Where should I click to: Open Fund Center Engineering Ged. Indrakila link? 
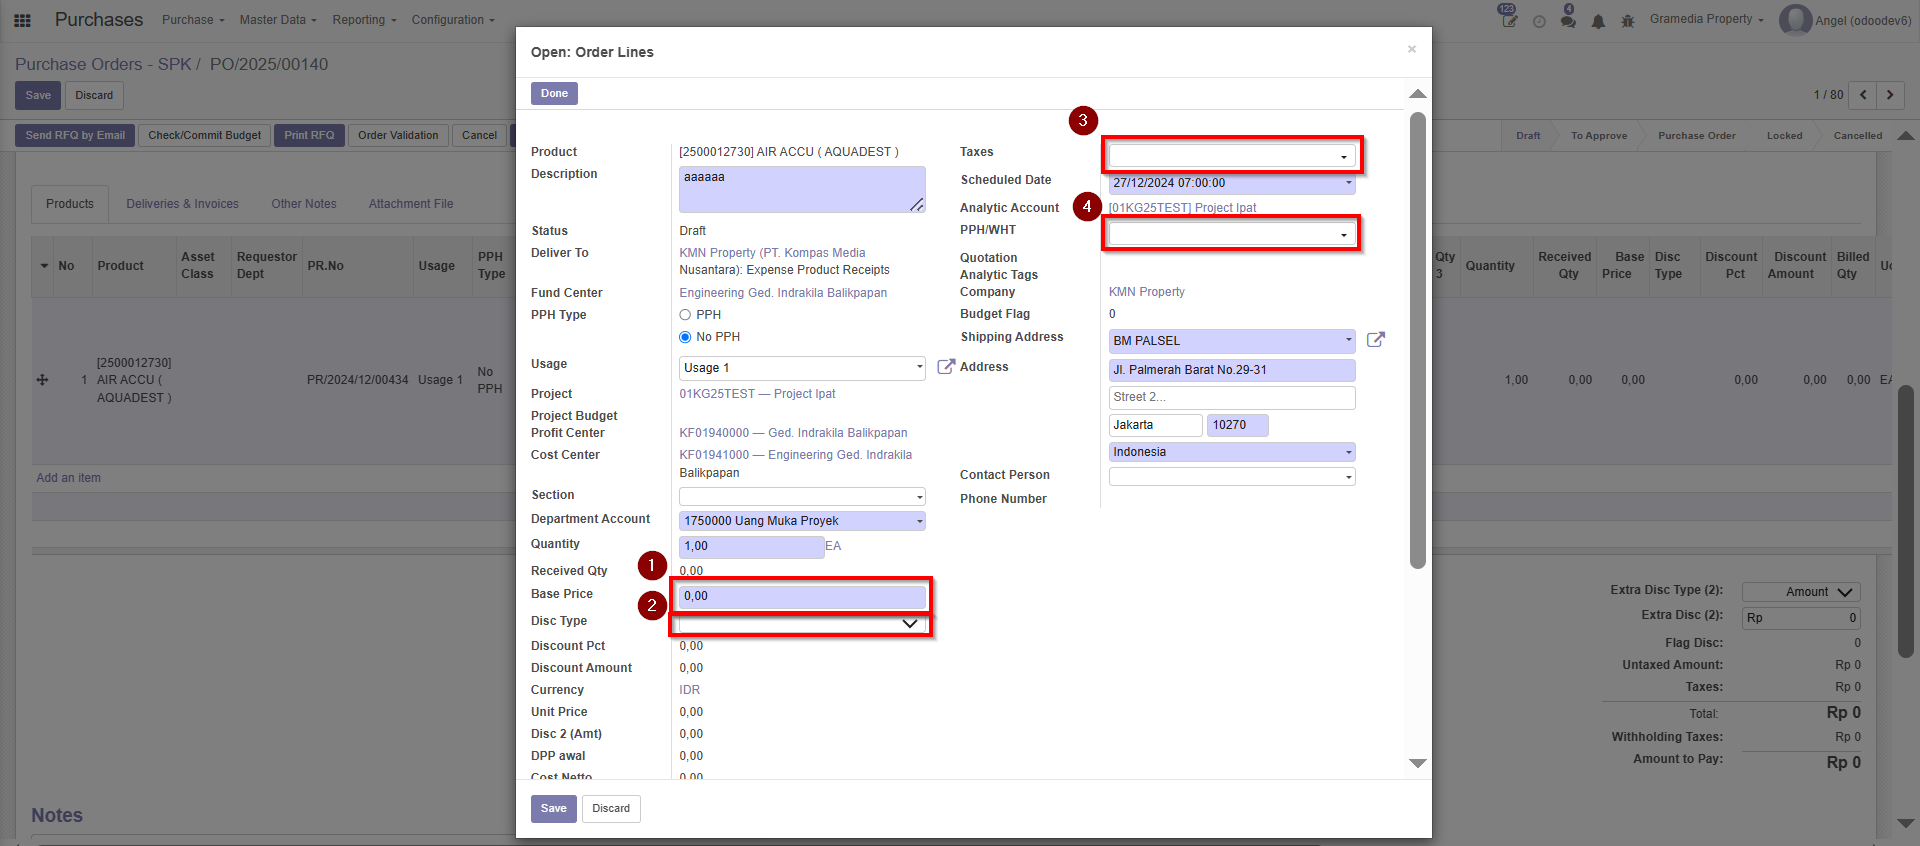click(x=783, y=293)
